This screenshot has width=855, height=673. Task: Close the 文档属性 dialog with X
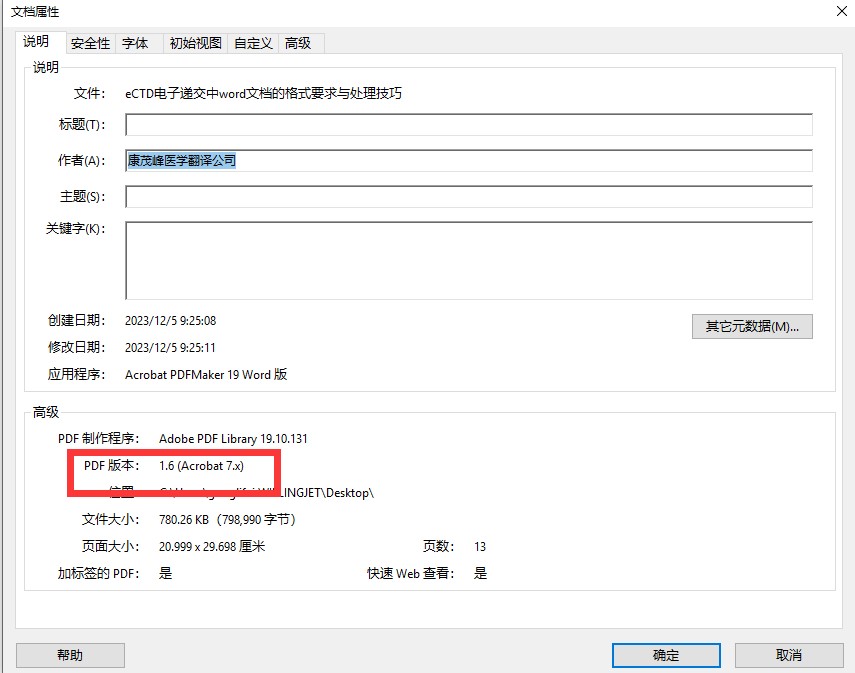tap(838, 11)
